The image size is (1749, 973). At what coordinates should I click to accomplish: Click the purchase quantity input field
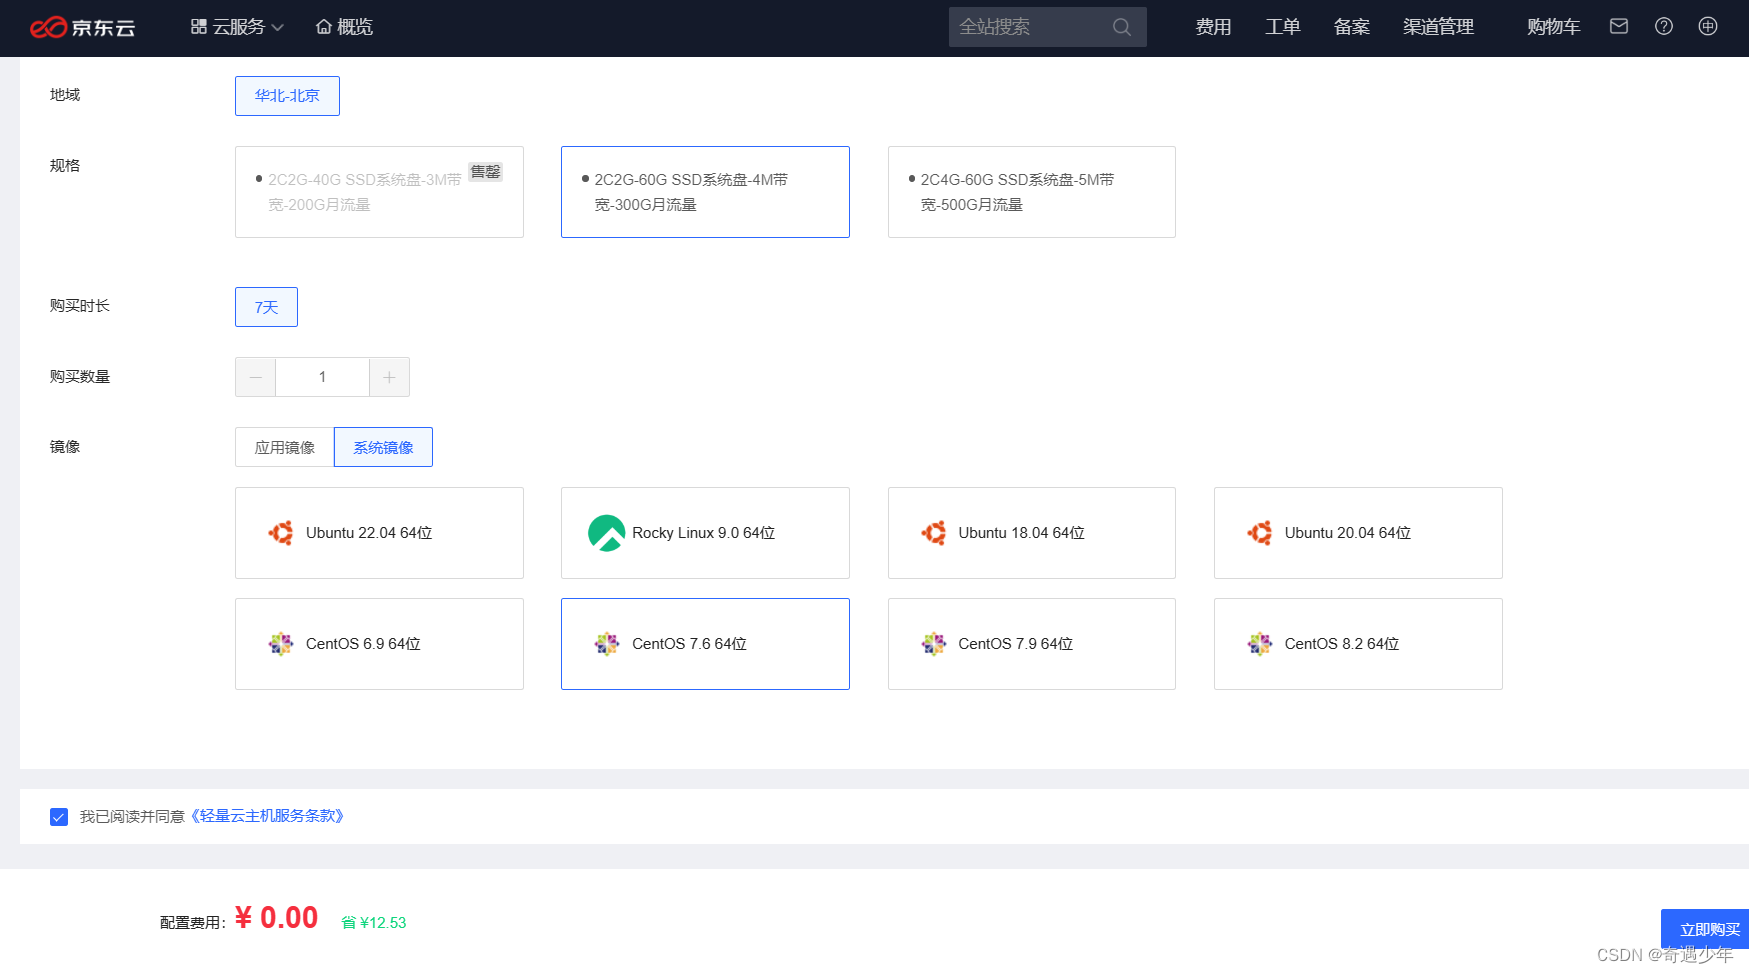click(322, 377)
